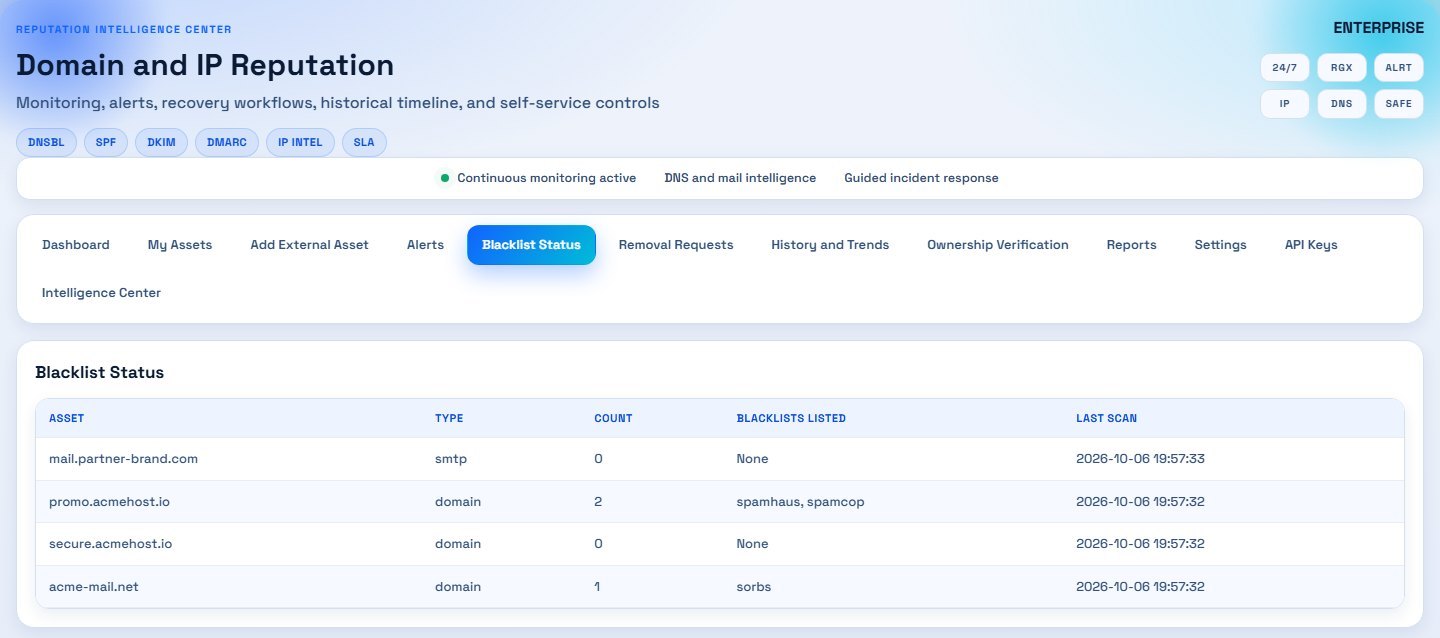Open Ownership Verification tab

998,245
